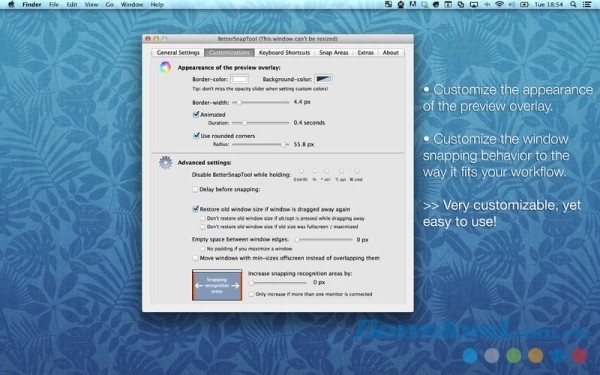Screen dimensions: 600x375
Task: Click Empty space between window edges slider
Action: click(x=324, y=240)
